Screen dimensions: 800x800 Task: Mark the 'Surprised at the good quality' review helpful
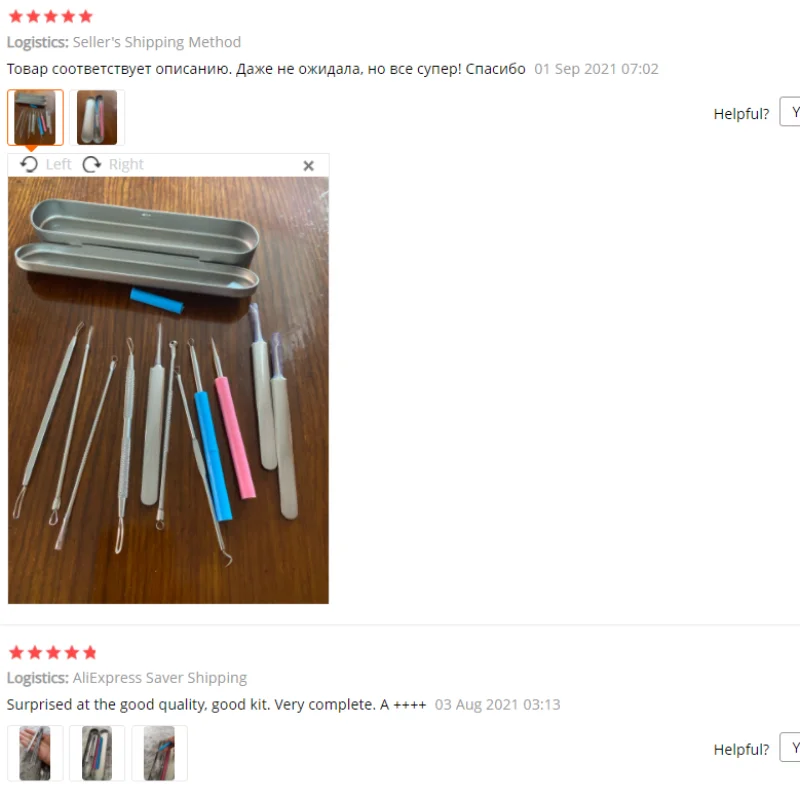point(789,747)
